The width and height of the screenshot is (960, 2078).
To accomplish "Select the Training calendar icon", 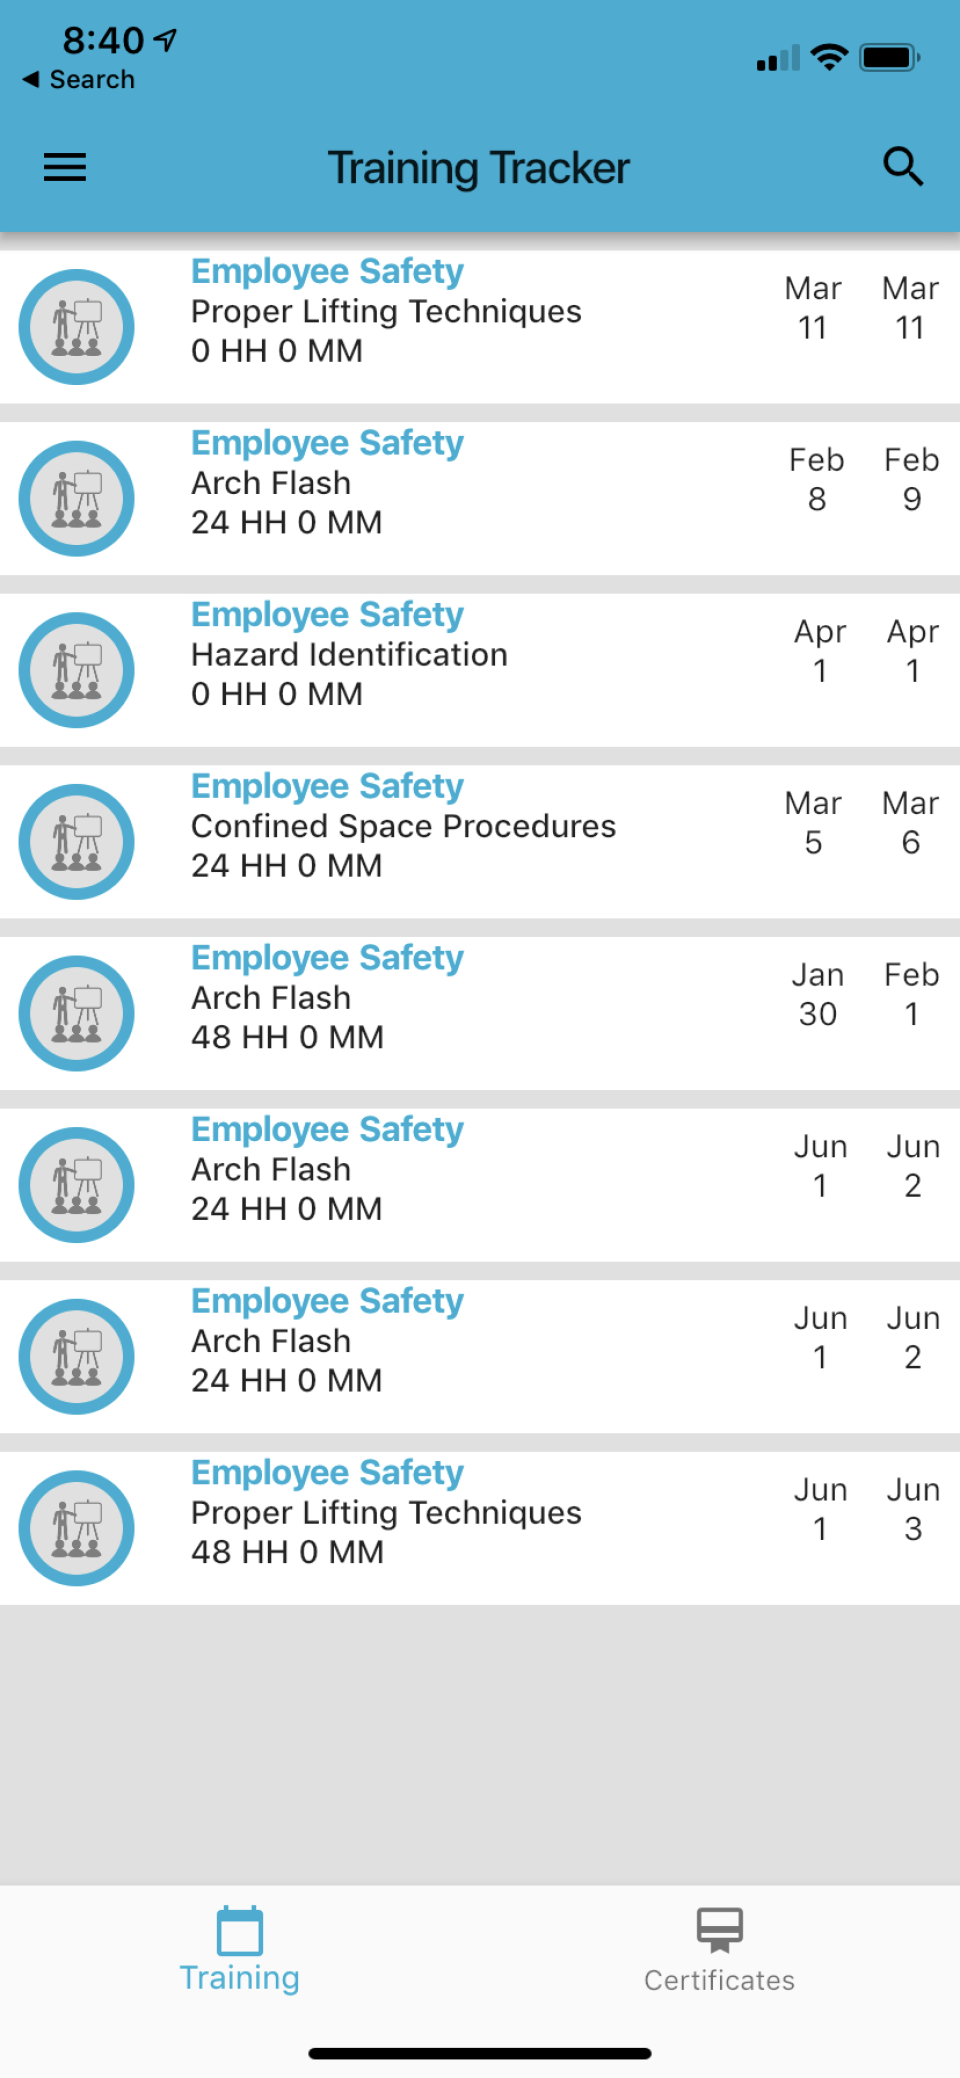I will coord(239,1930).
